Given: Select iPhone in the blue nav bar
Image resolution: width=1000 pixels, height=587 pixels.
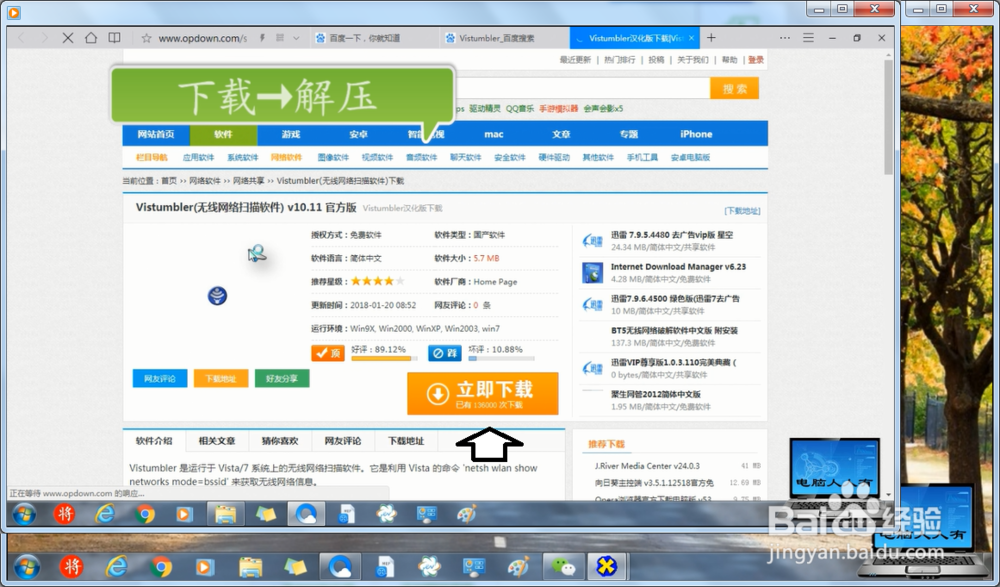Looking at the screenshot, I should coord(696,134).
